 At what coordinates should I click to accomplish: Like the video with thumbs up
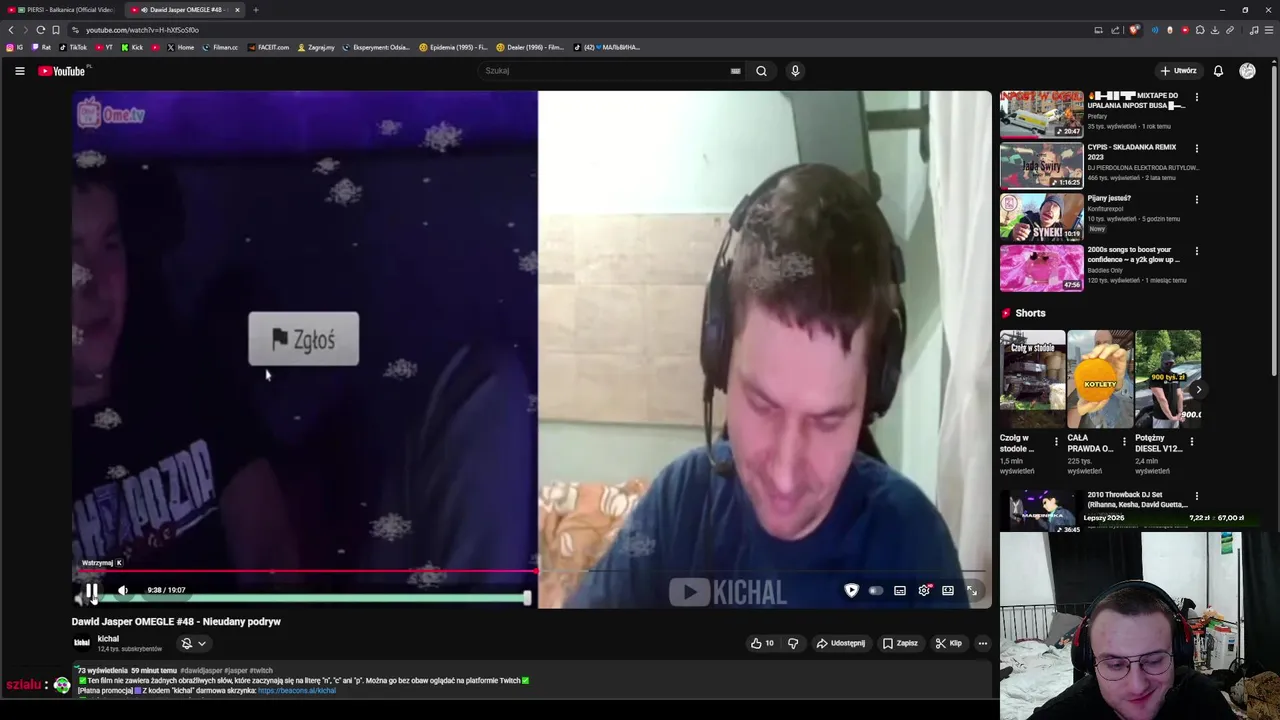[762, 643]
